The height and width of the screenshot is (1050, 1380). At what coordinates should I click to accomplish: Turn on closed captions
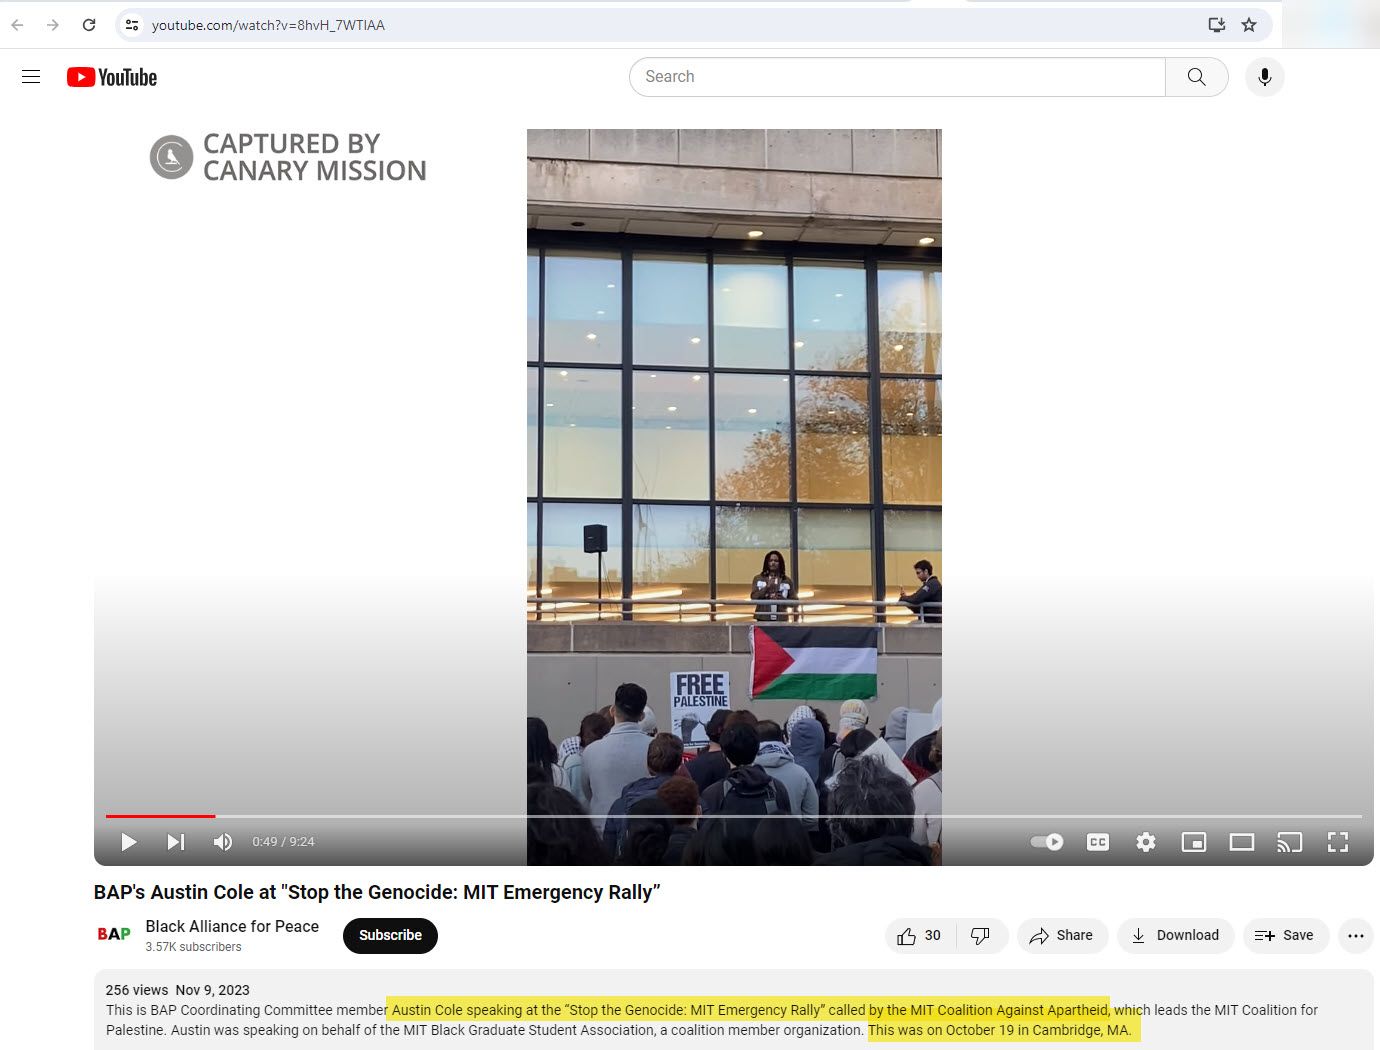1097,842
